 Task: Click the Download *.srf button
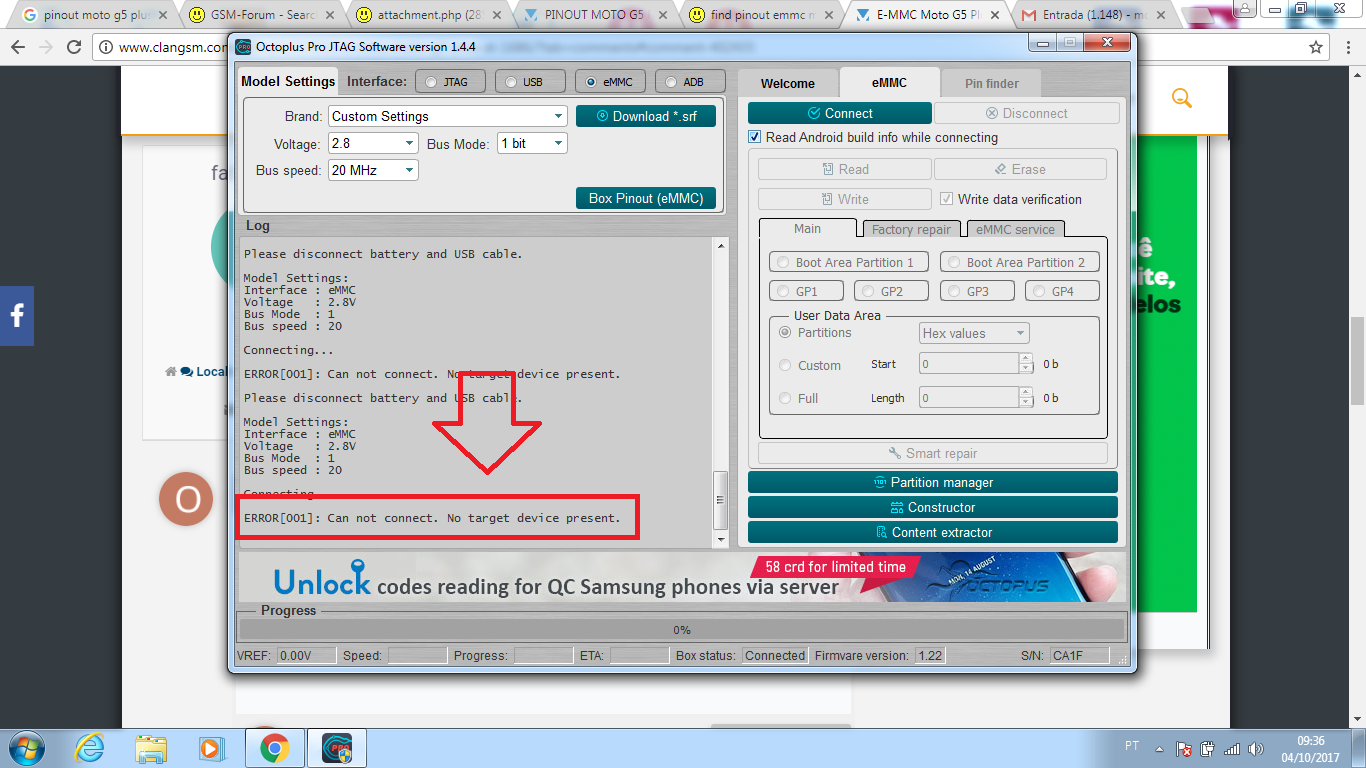pos(646,116)
